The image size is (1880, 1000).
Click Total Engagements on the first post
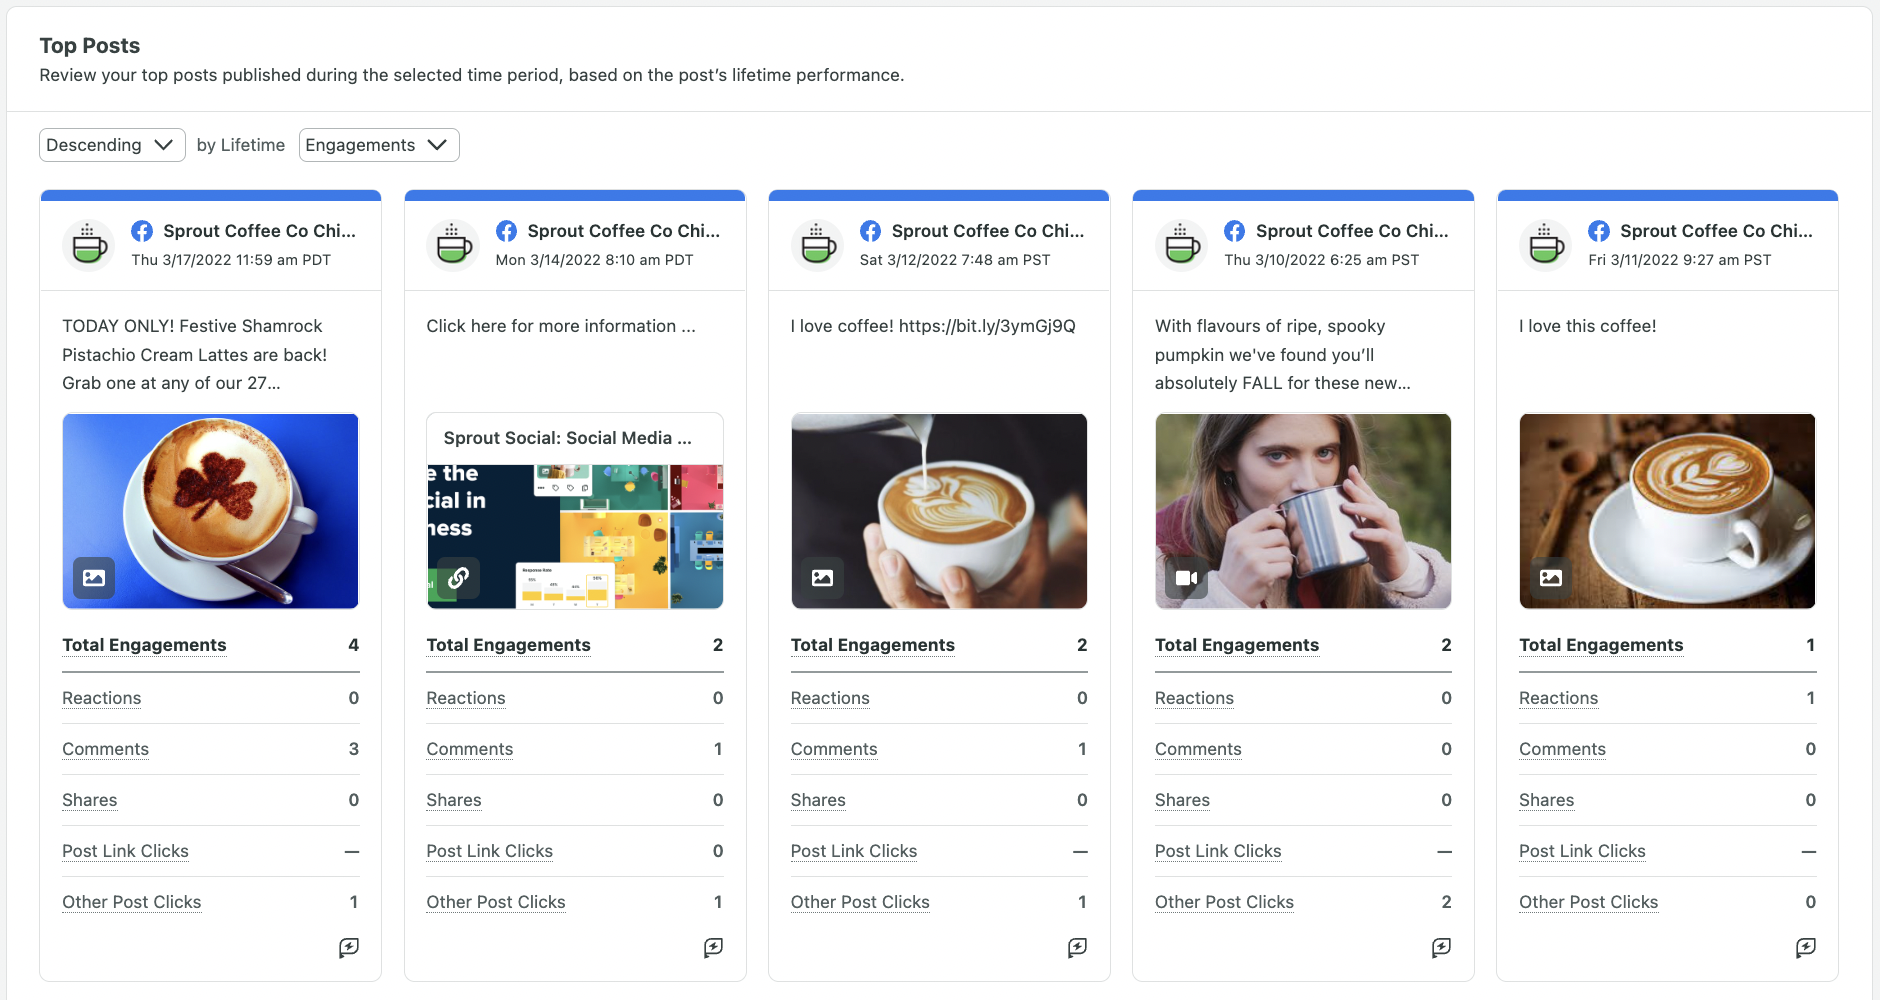pyautogui.click(x=144, y=645)
